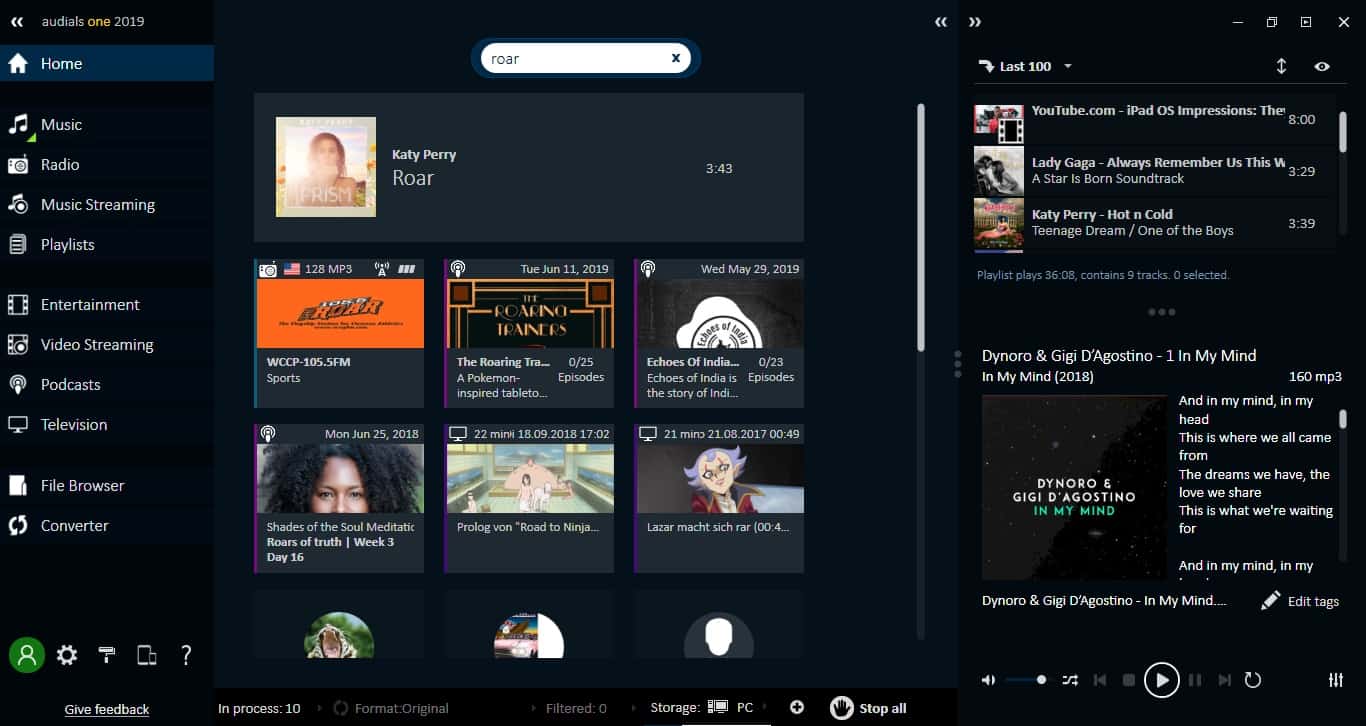Click the restore window icon in title bar
Viewport: 1366px width, 726px height.
click(x=1272, y=22)
